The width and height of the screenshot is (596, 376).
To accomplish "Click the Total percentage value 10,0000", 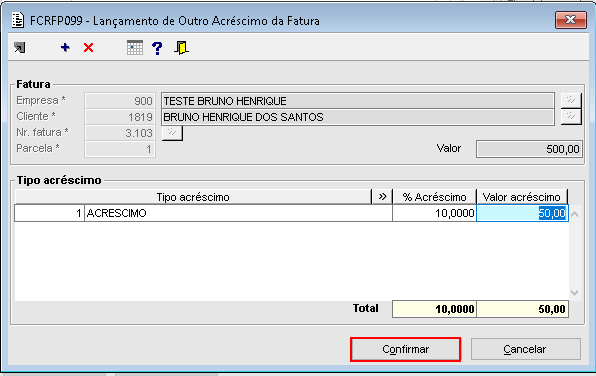I will [x=434, y=309].
